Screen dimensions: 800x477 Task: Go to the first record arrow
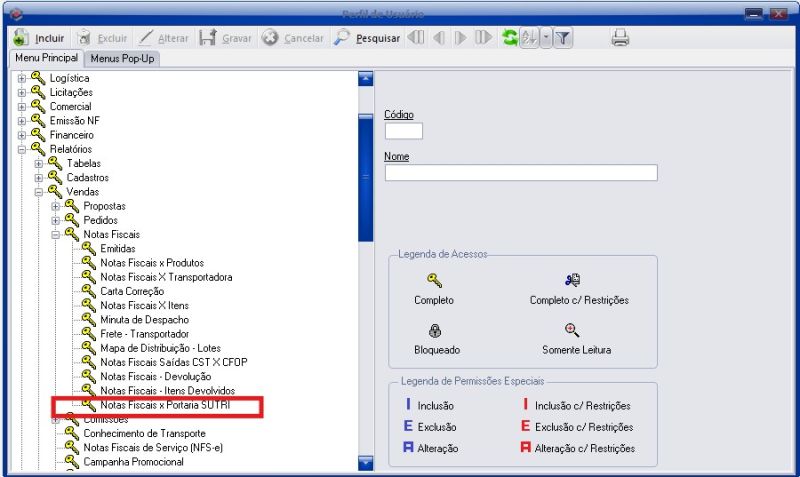click(x=415, y=38)
